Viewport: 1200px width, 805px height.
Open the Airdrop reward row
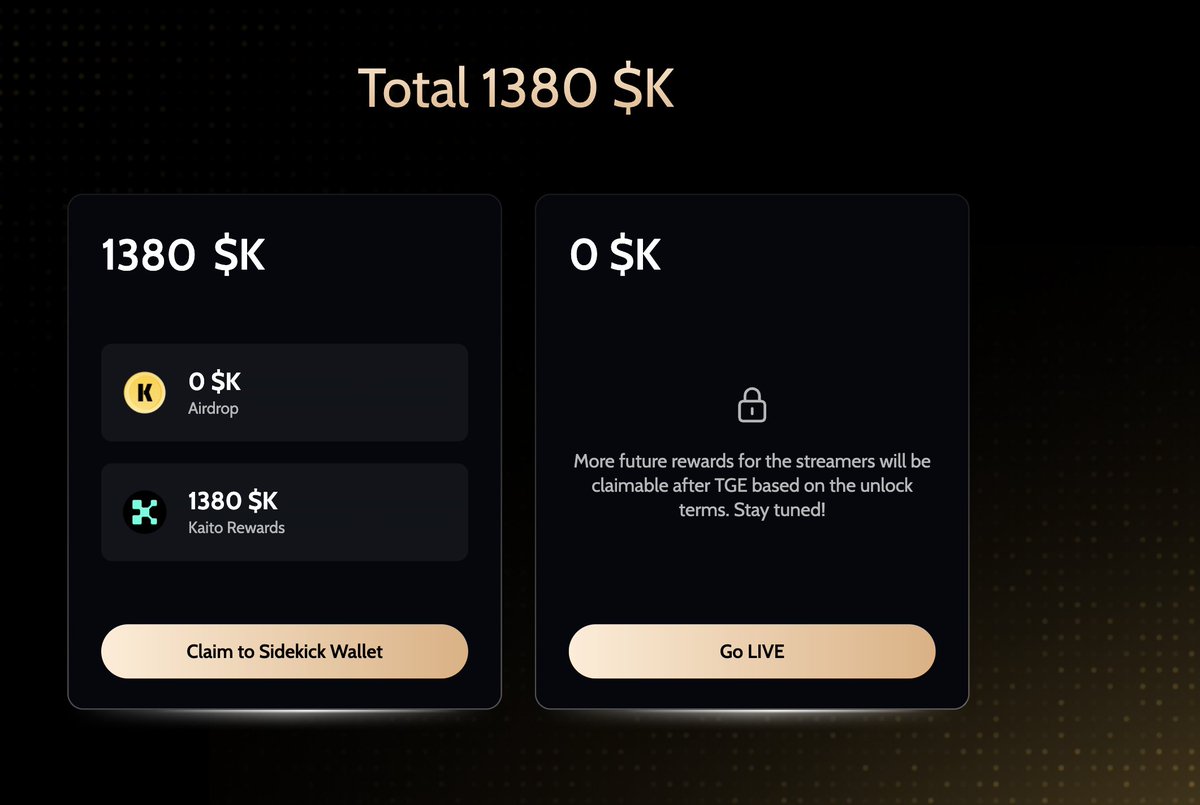click(x=285, y=392)
